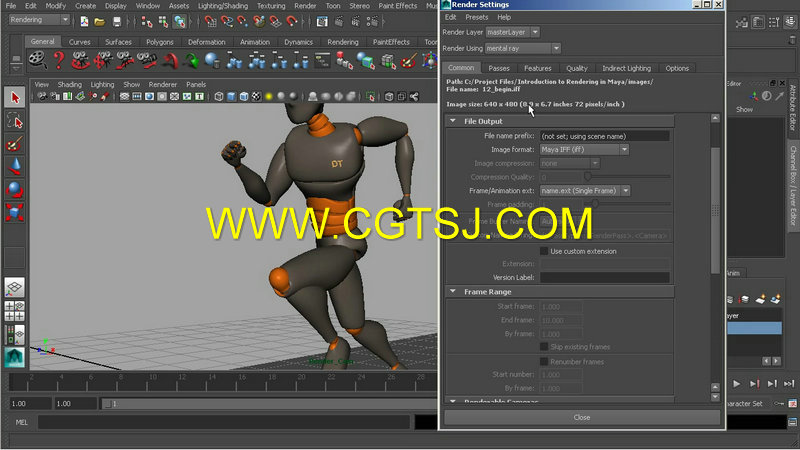Open the Dynamics shelf tab

[298, 42]
